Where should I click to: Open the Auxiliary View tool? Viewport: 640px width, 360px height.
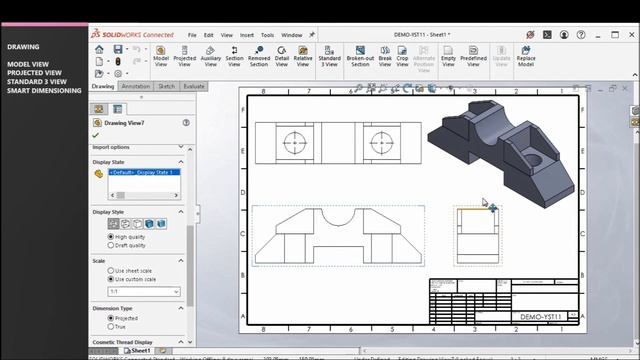pos(210,56)
